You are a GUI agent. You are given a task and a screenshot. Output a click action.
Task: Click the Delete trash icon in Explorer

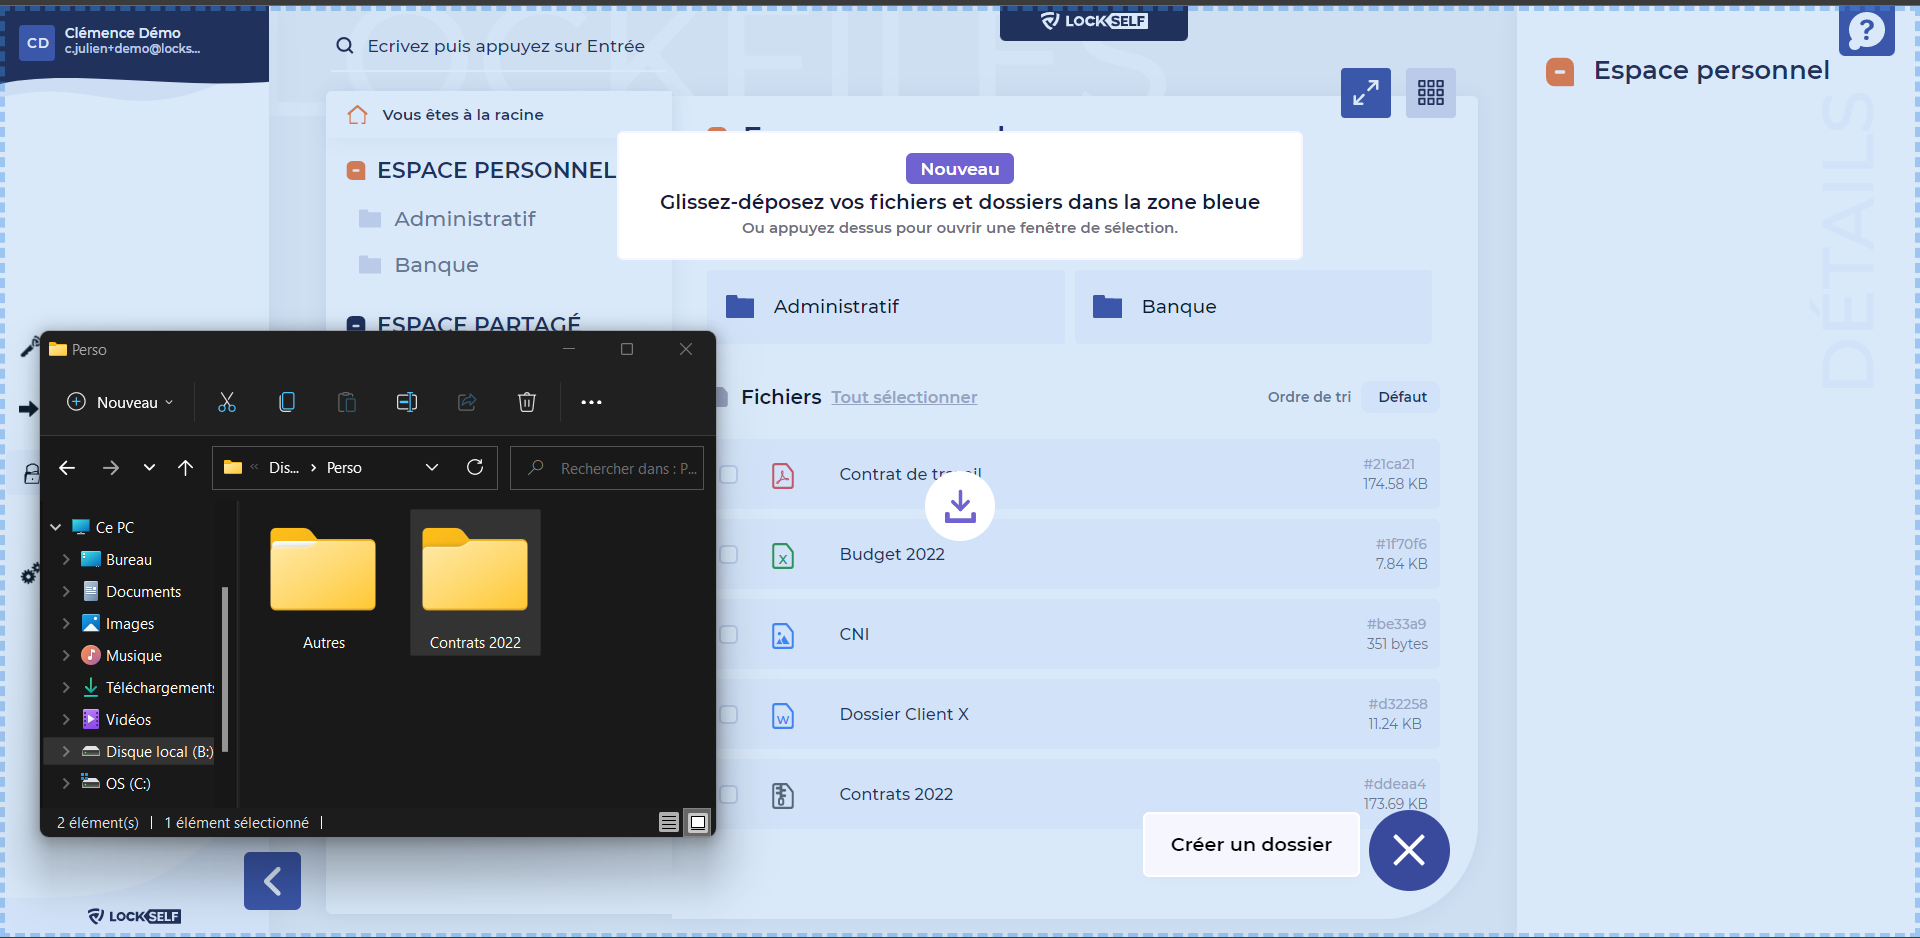coord(527,402)
